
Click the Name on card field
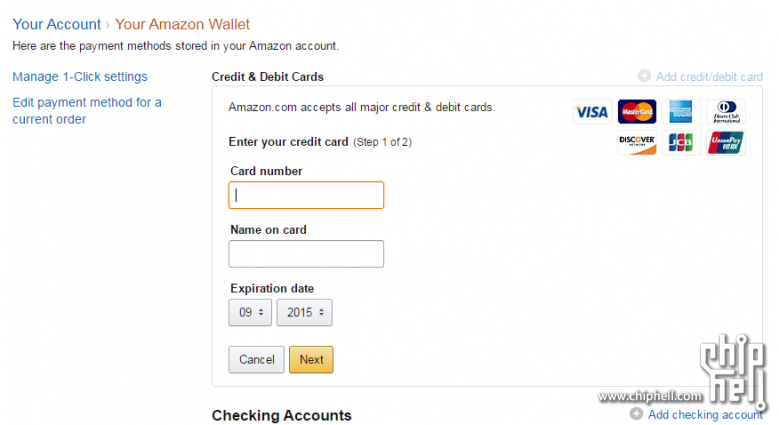tap(306, 254)
